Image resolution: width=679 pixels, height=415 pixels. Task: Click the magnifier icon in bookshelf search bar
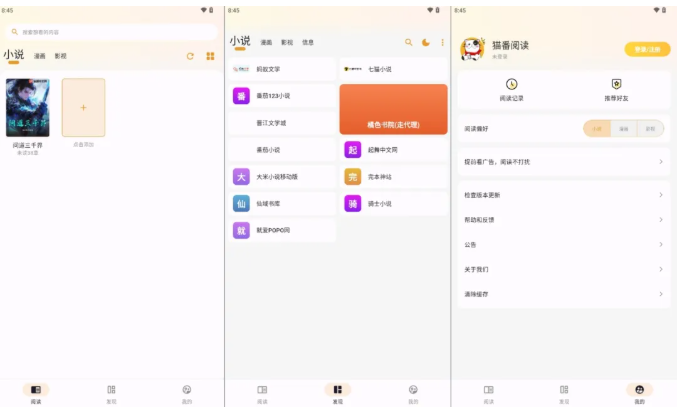pos(15,32)
